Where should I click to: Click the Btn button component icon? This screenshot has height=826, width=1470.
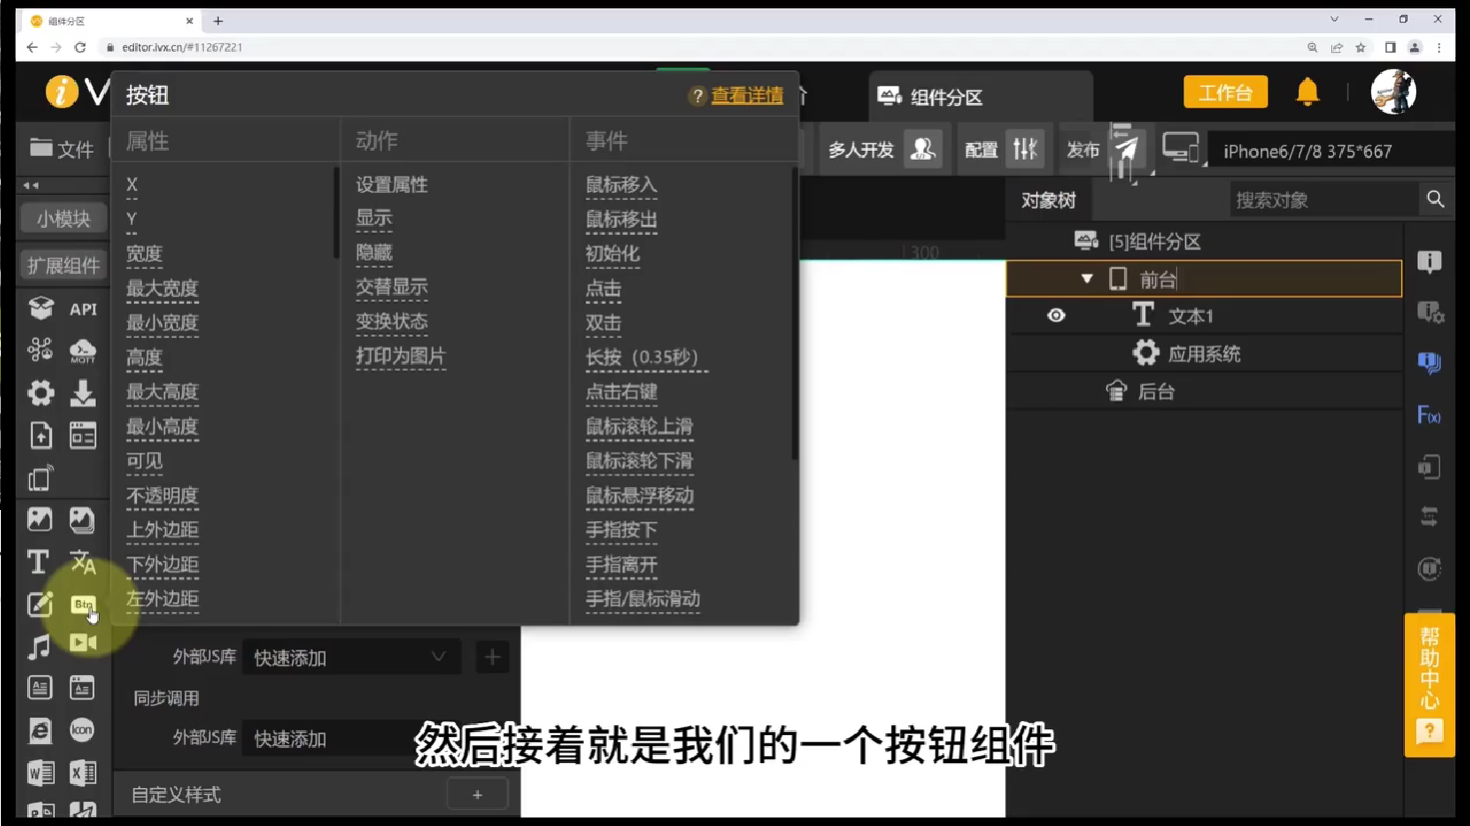pyautogui.click(x=83, y=604)
